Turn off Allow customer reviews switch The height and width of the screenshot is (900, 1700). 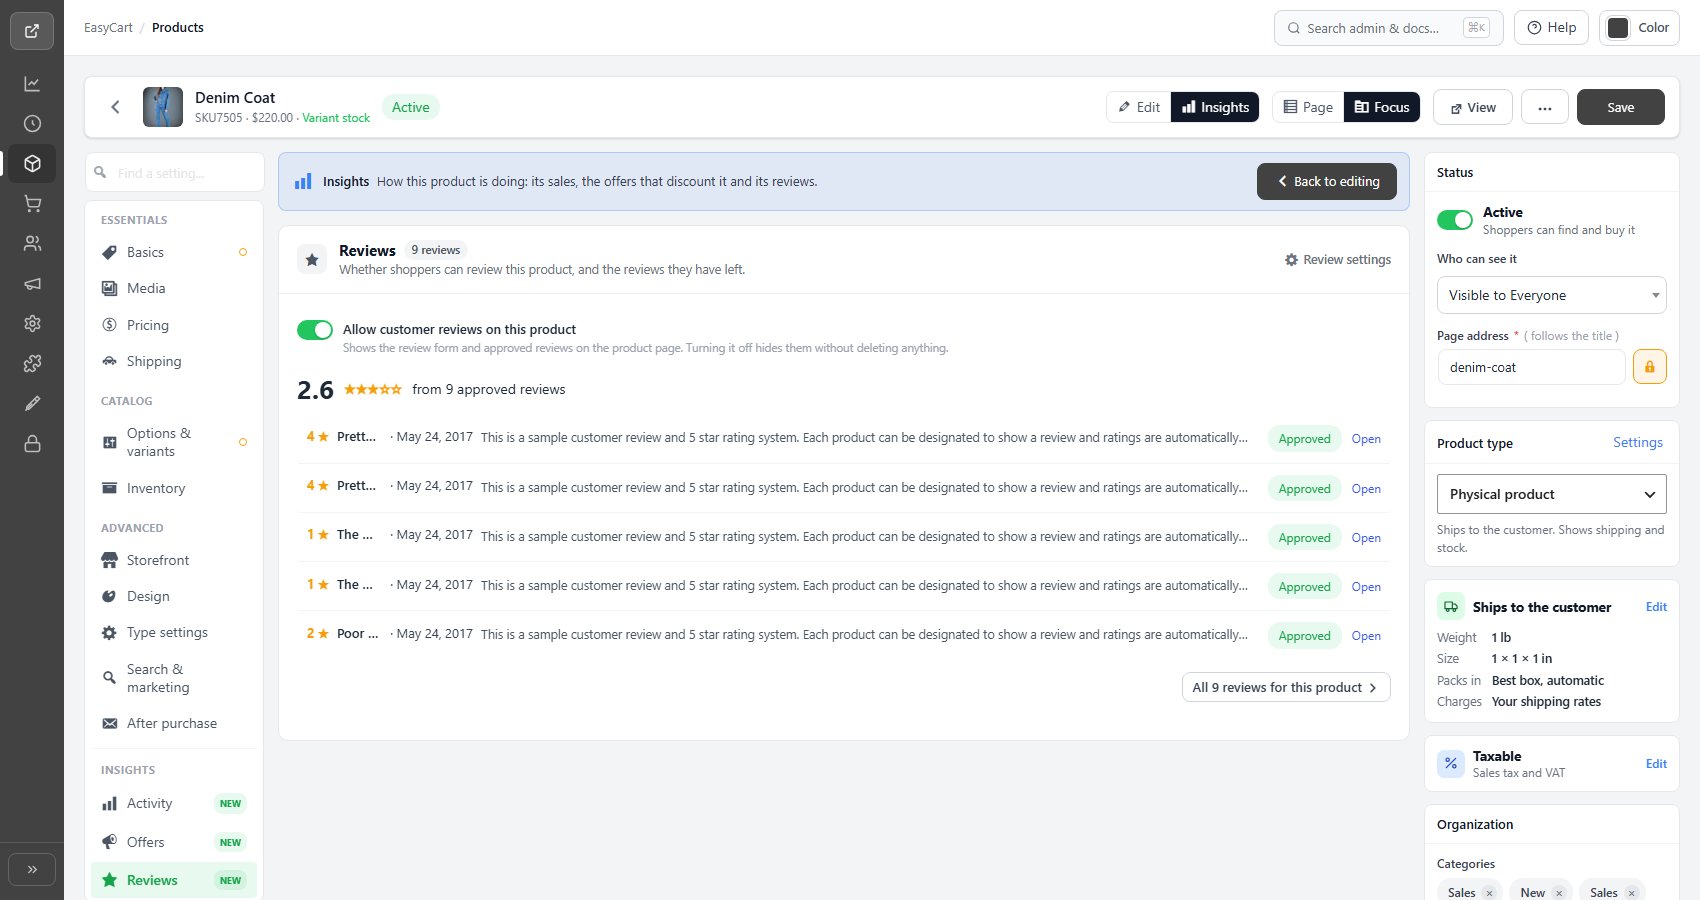click(315, 330)
